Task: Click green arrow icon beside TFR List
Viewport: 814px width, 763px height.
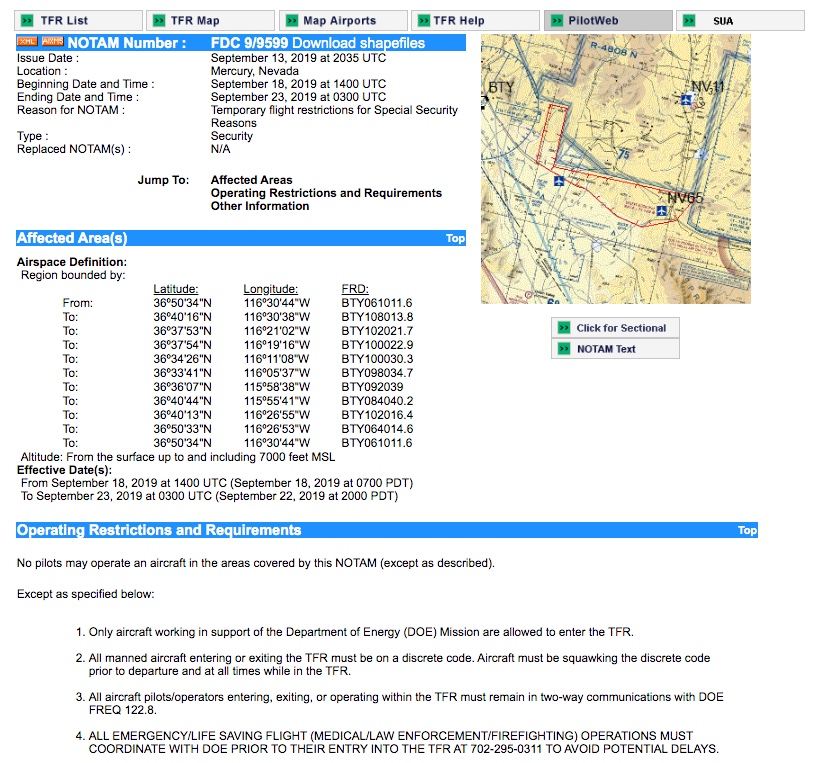Action: click(27, 20)
